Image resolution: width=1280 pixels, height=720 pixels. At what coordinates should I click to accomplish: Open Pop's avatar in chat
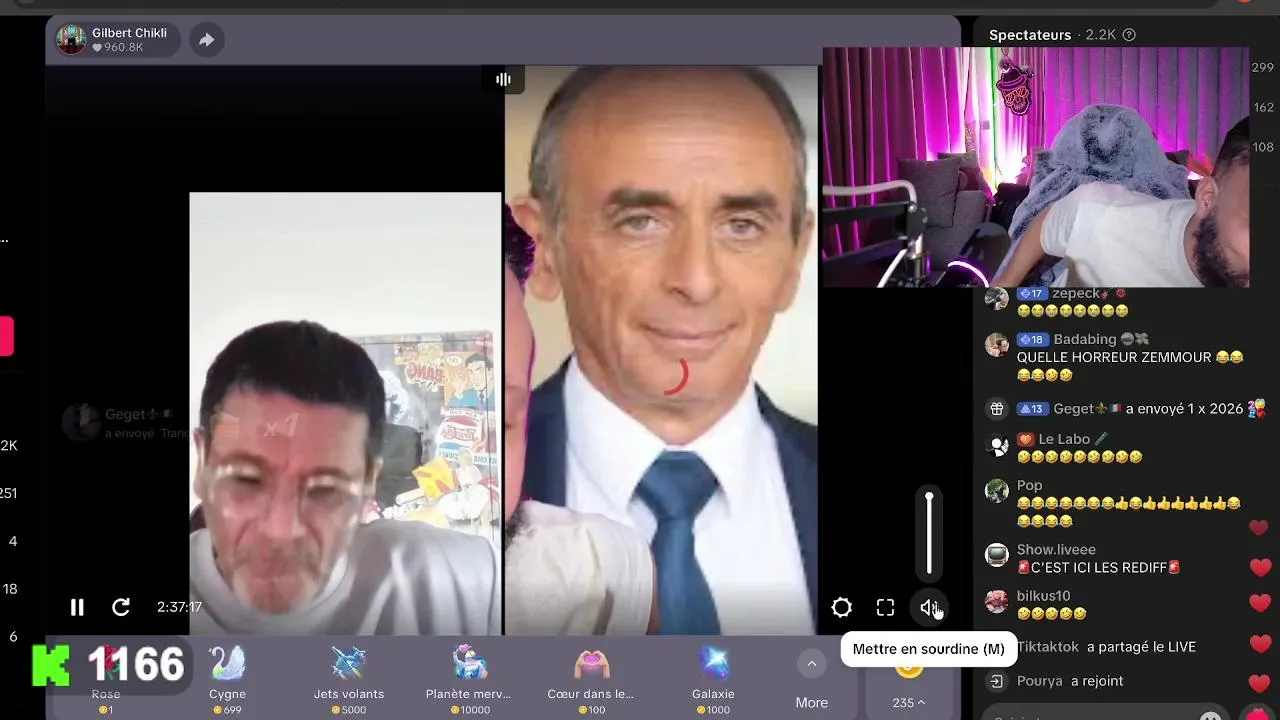[997, 491]
